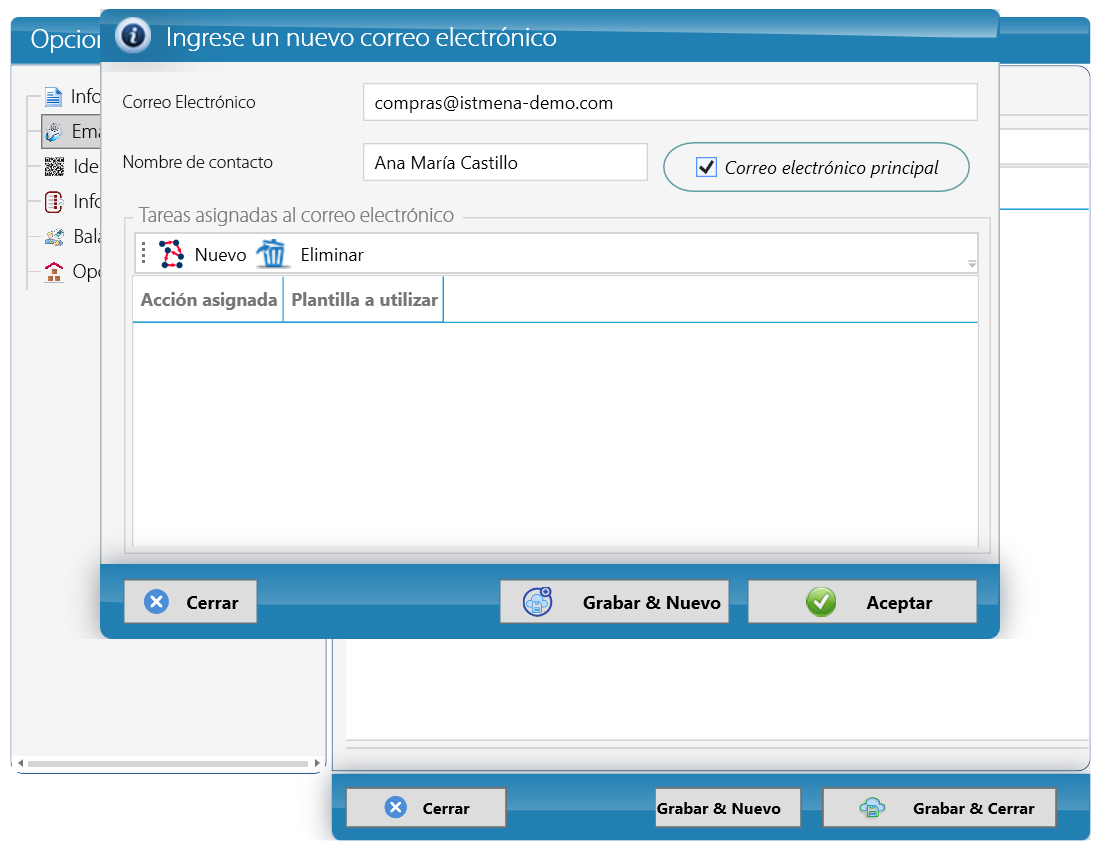
Task: Click the X icon on background window Cerrar
Action: [396, 808]
